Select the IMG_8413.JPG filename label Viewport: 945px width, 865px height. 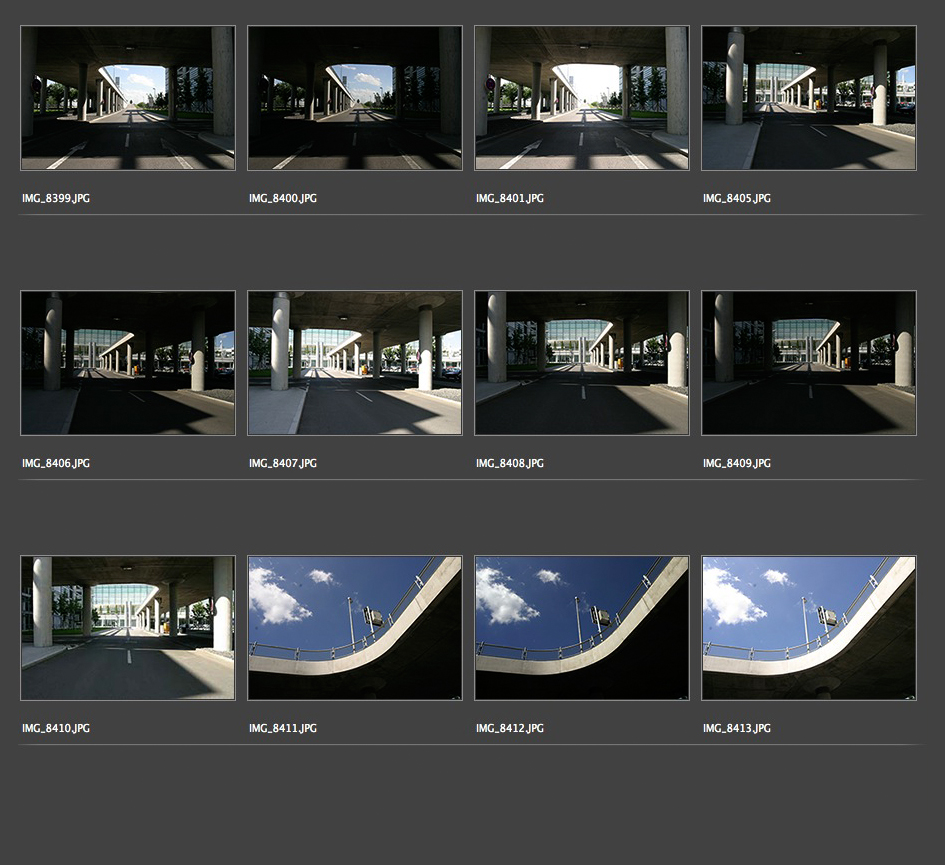coord(737,729)
